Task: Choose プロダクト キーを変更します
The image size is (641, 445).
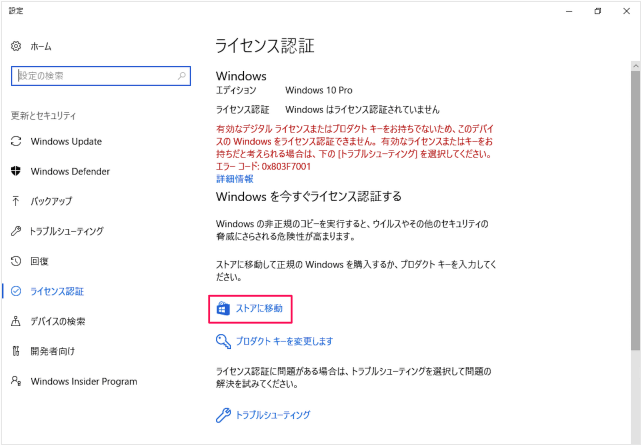Action: click(284, 341)
